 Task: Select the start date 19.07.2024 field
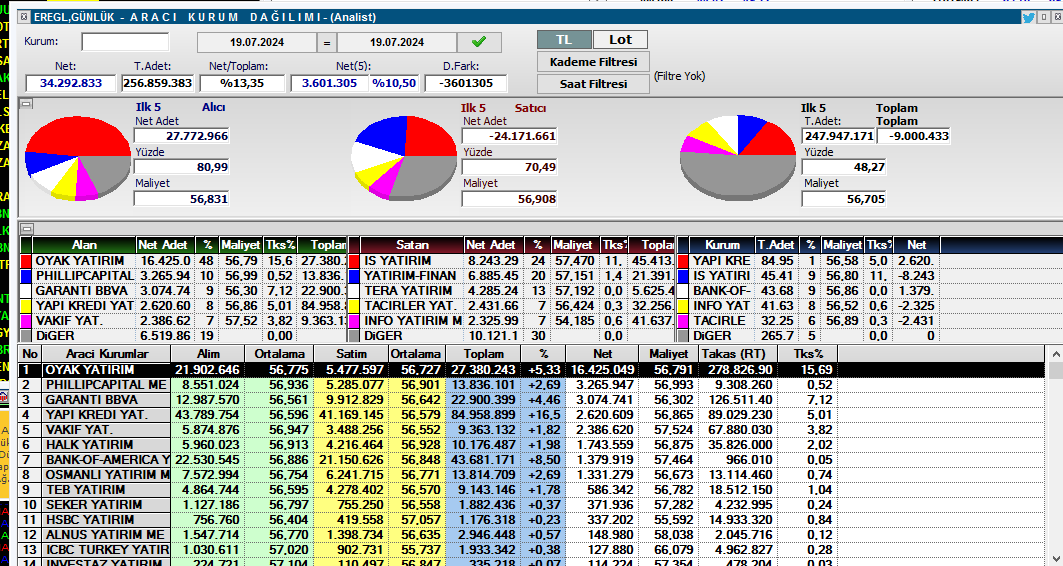coord(257,42)
